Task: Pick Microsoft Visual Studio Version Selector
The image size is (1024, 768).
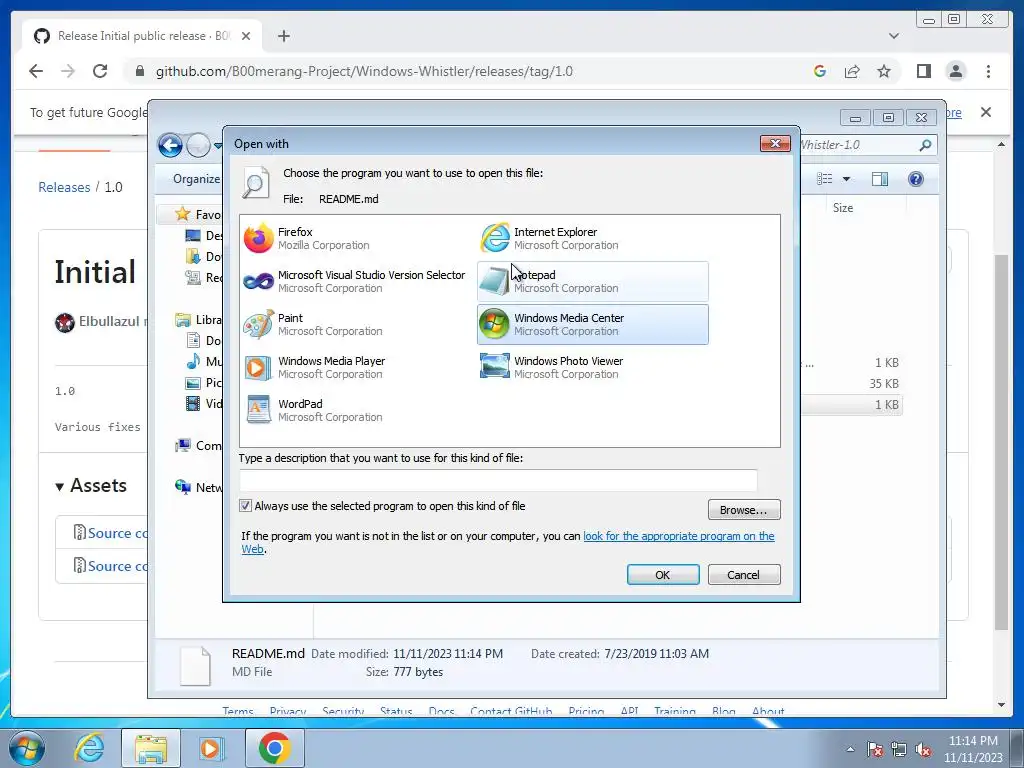Action: click(355, 281)
